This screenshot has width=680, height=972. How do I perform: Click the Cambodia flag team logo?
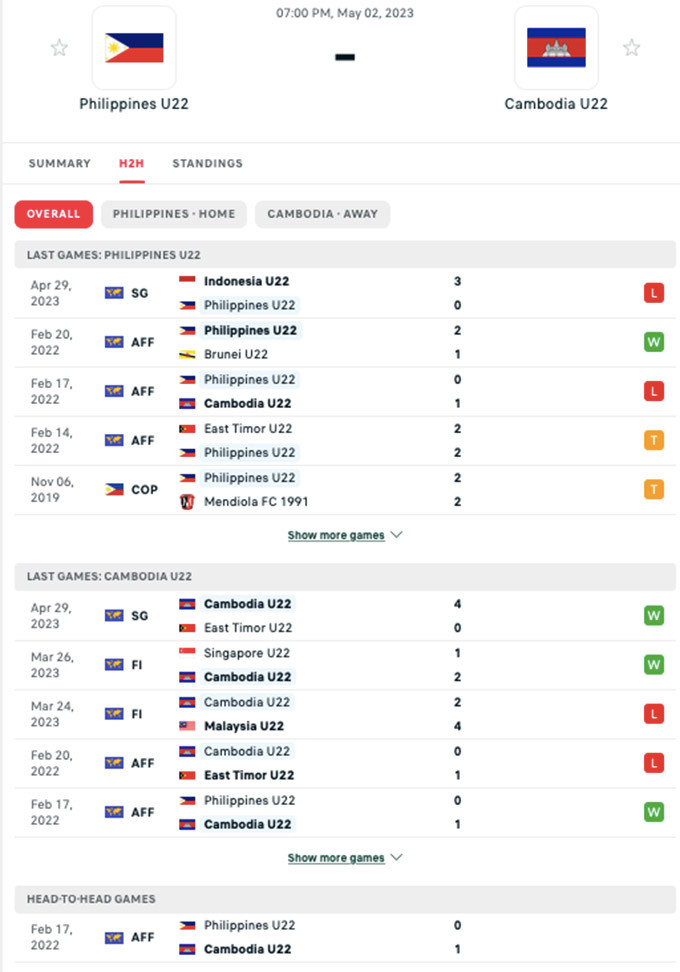coord(556,48)
